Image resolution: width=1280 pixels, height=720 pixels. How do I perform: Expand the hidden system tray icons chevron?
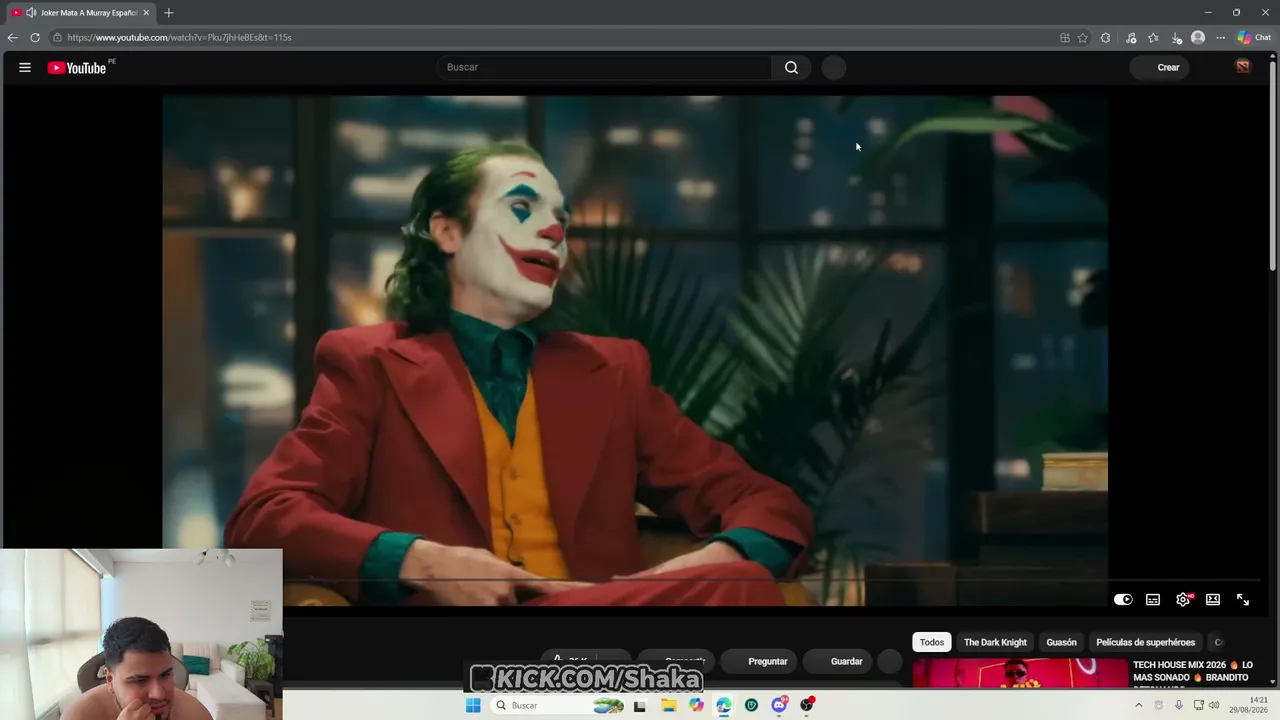point(1138,705)
